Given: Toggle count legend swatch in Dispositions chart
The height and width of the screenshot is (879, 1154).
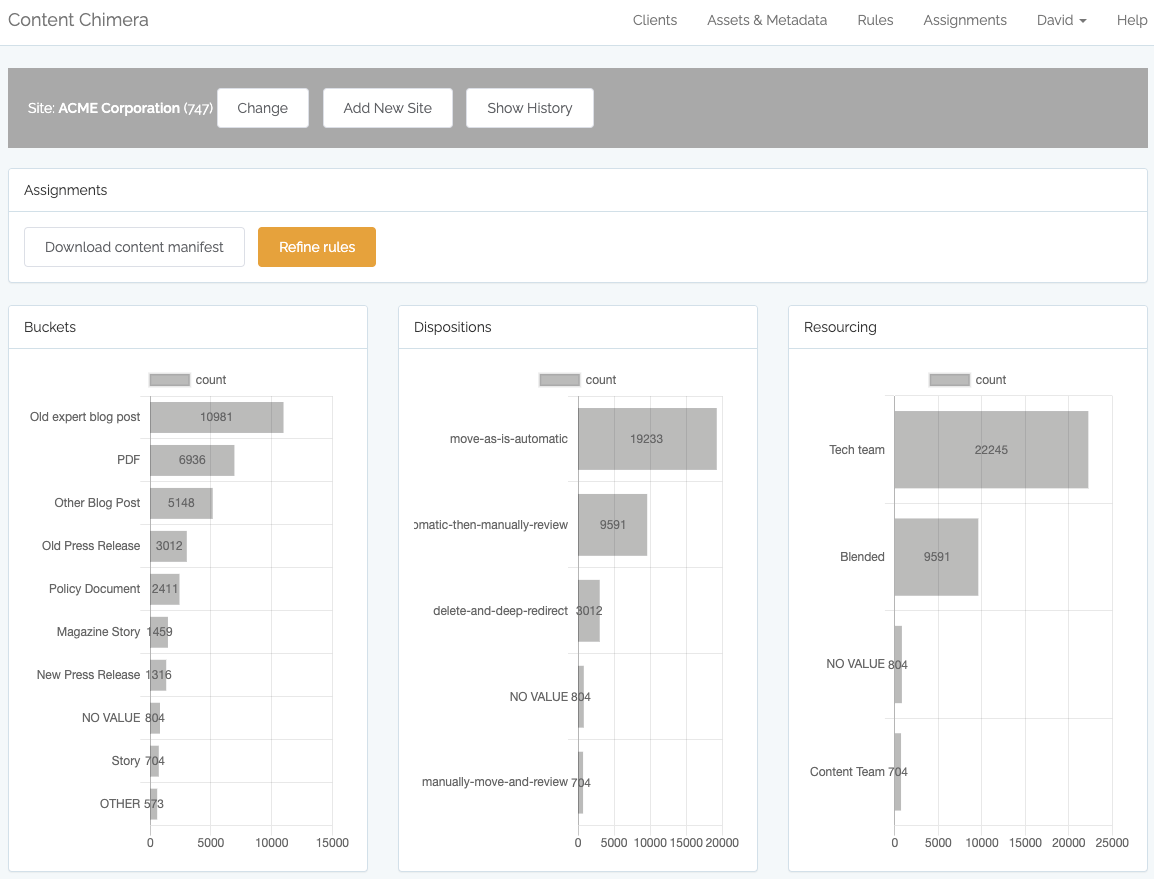Looking at the screenshot, I should point(559,380).
